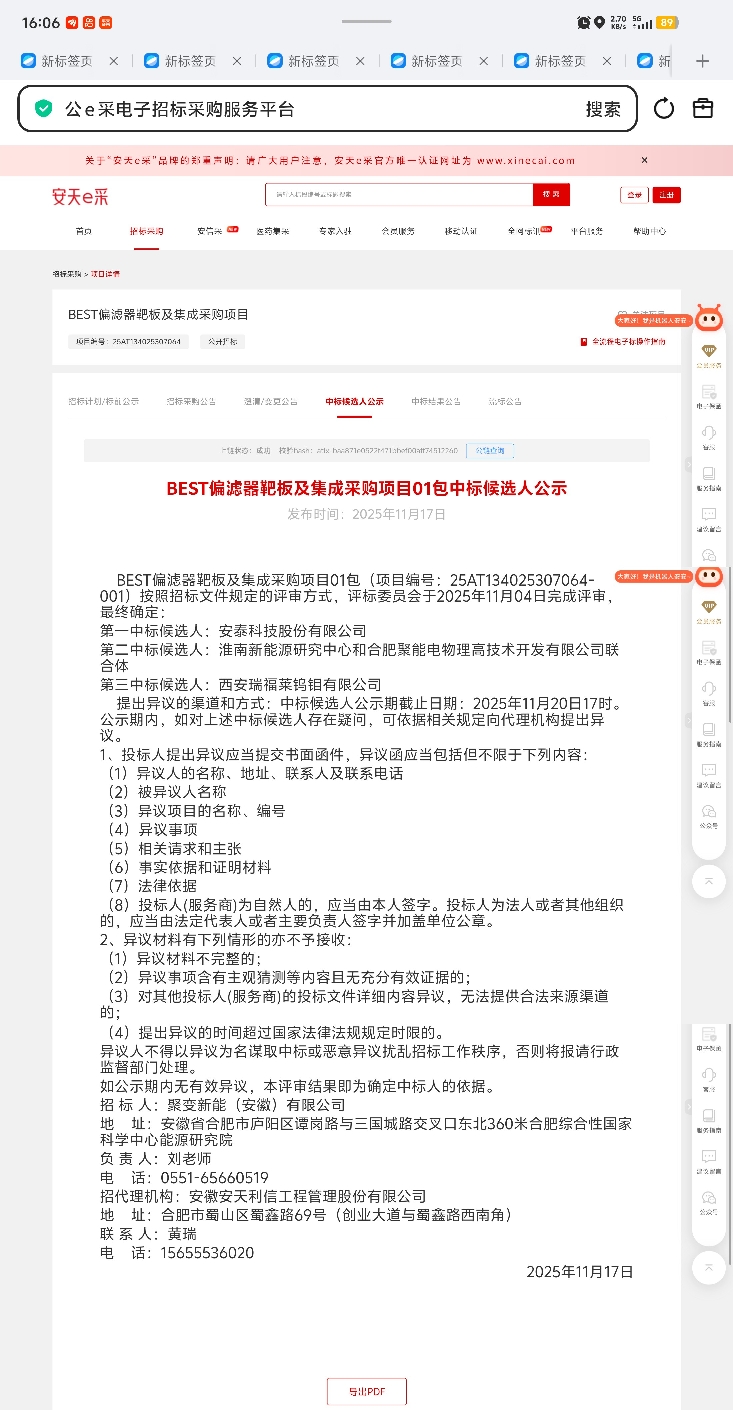Viewport: 733px width, 1410px height.
Task: Click the red site search button
Action: (552, 194)
